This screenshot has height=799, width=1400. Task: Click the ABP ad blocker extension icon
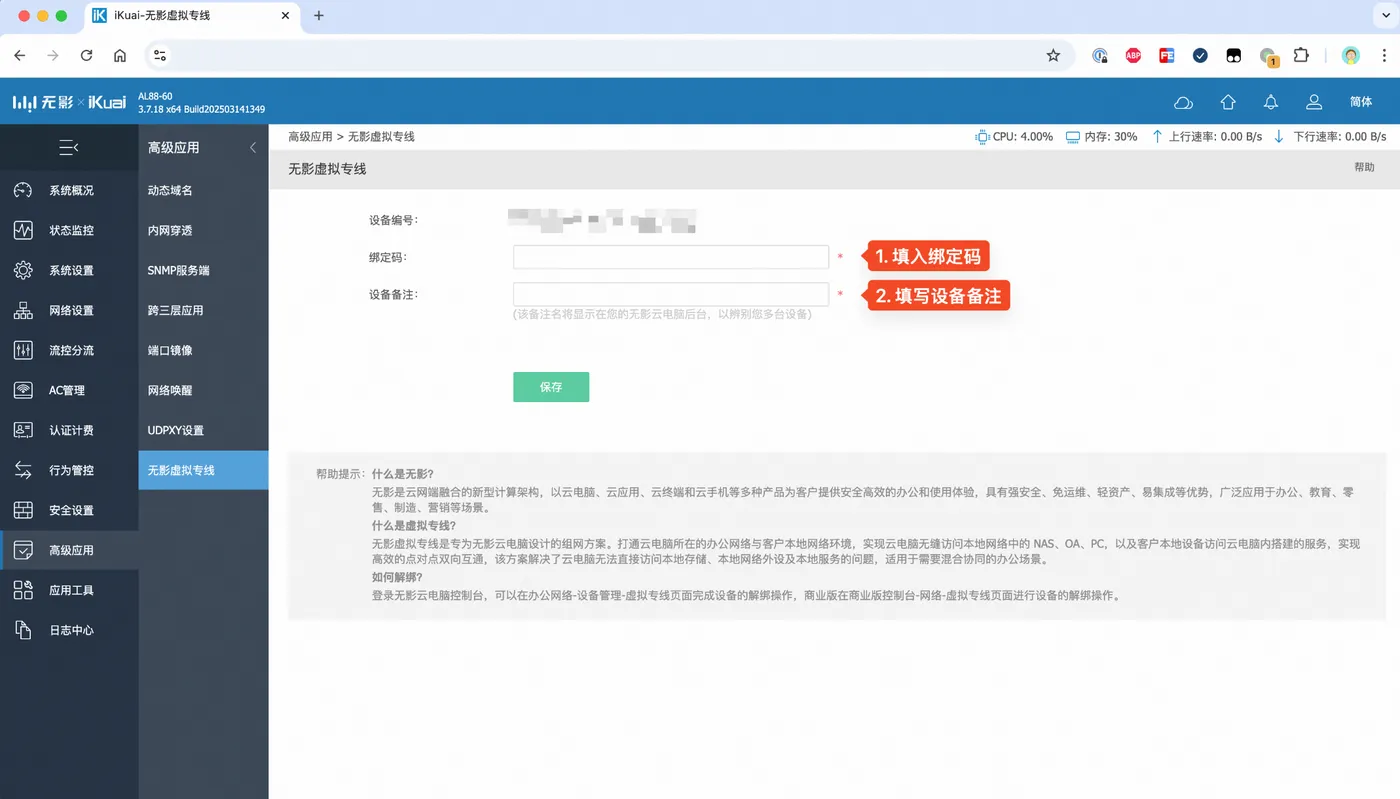pos(1133,56)
